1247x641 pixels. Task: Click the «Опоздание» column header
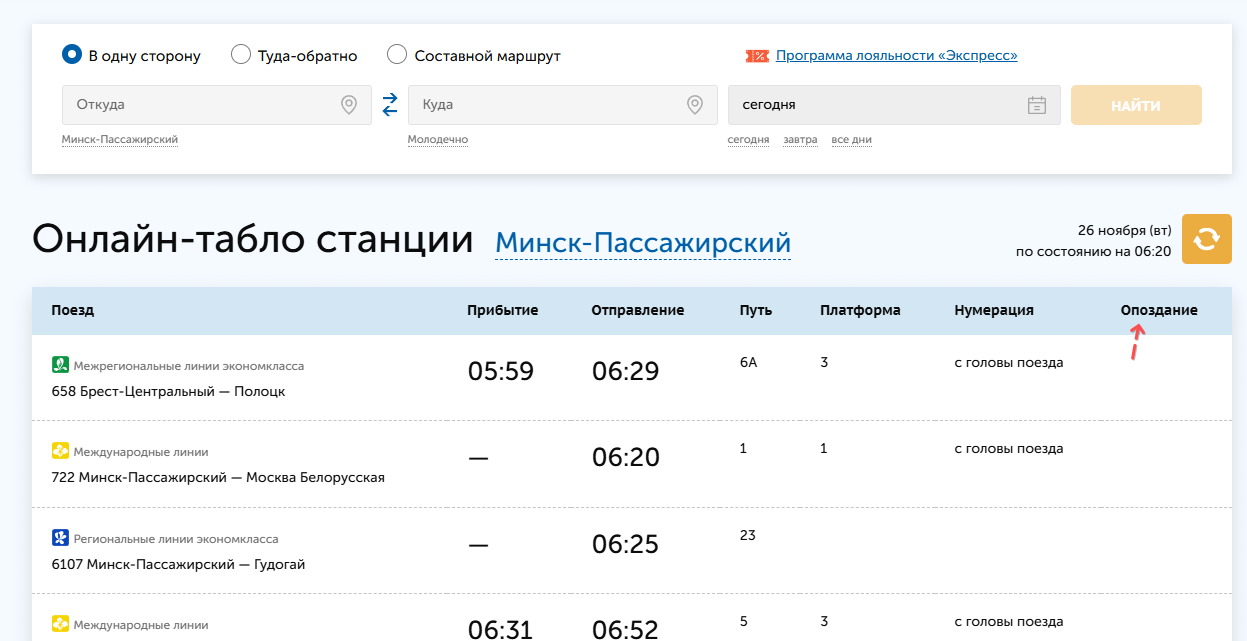tap(1159, 310)
